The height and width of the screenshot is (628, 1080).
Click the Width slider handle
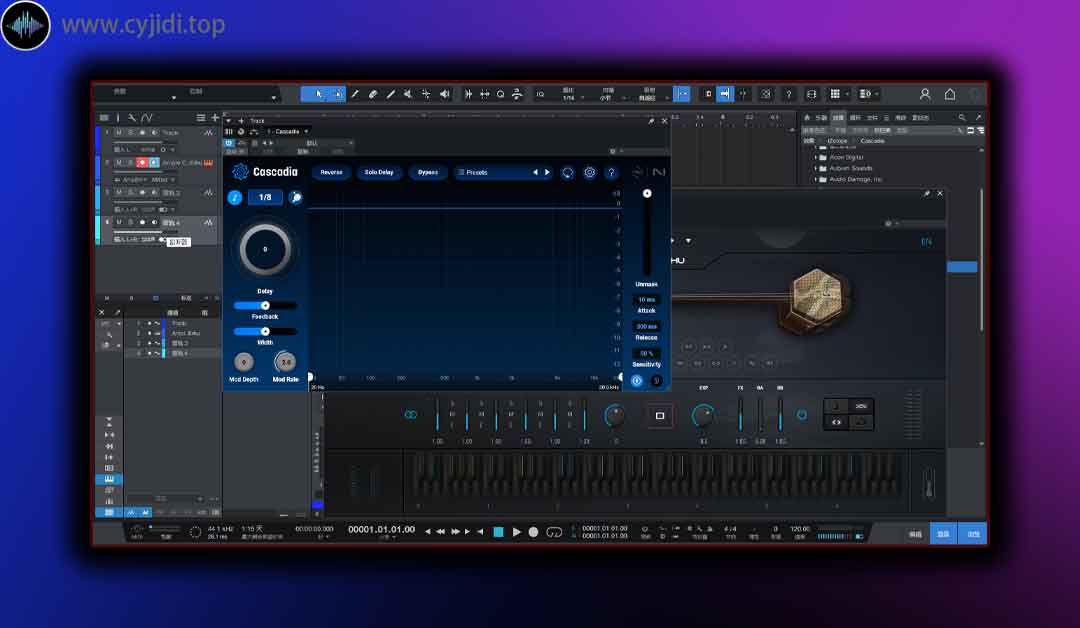[x=265, y=331]
